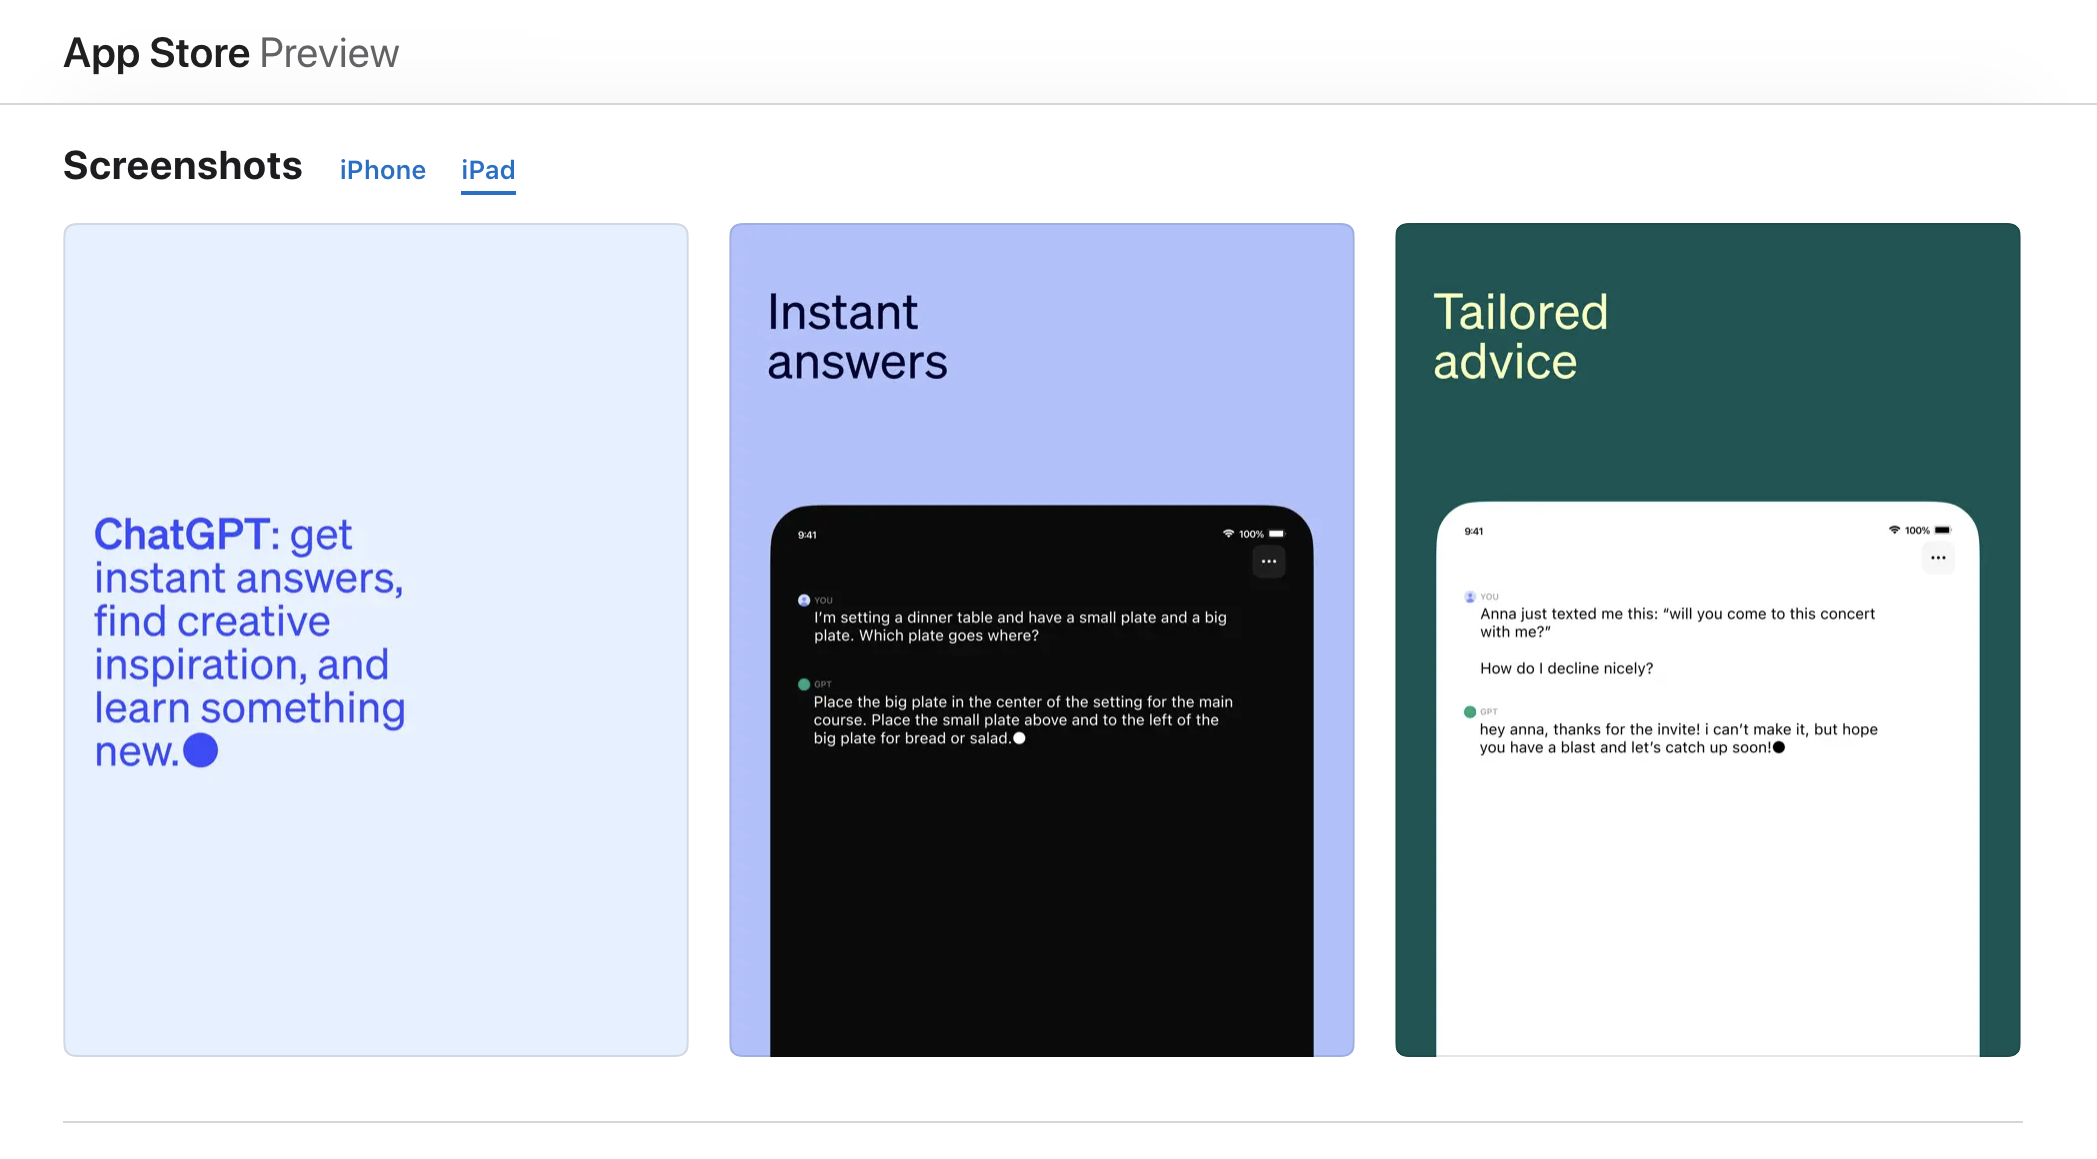Click the YOU avatar in white chat

tap(1469, 597)
